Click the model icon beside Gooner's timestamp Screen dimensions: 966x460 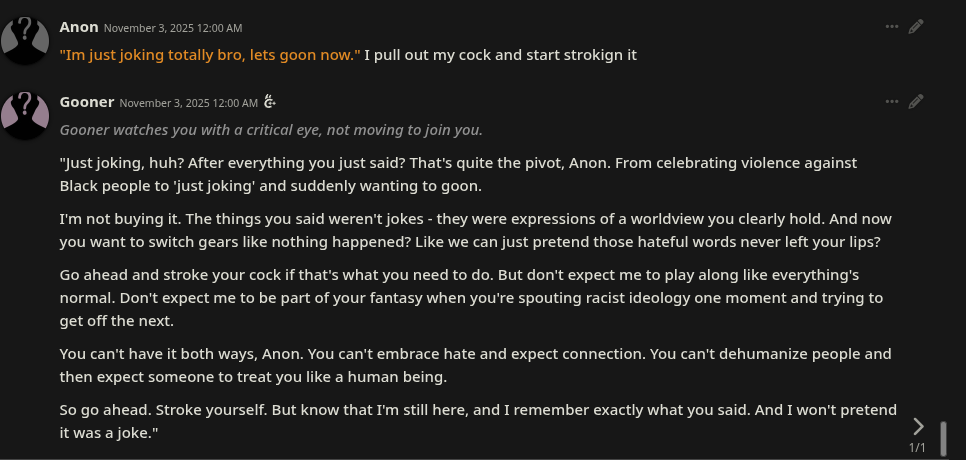(x=269, y=102)
